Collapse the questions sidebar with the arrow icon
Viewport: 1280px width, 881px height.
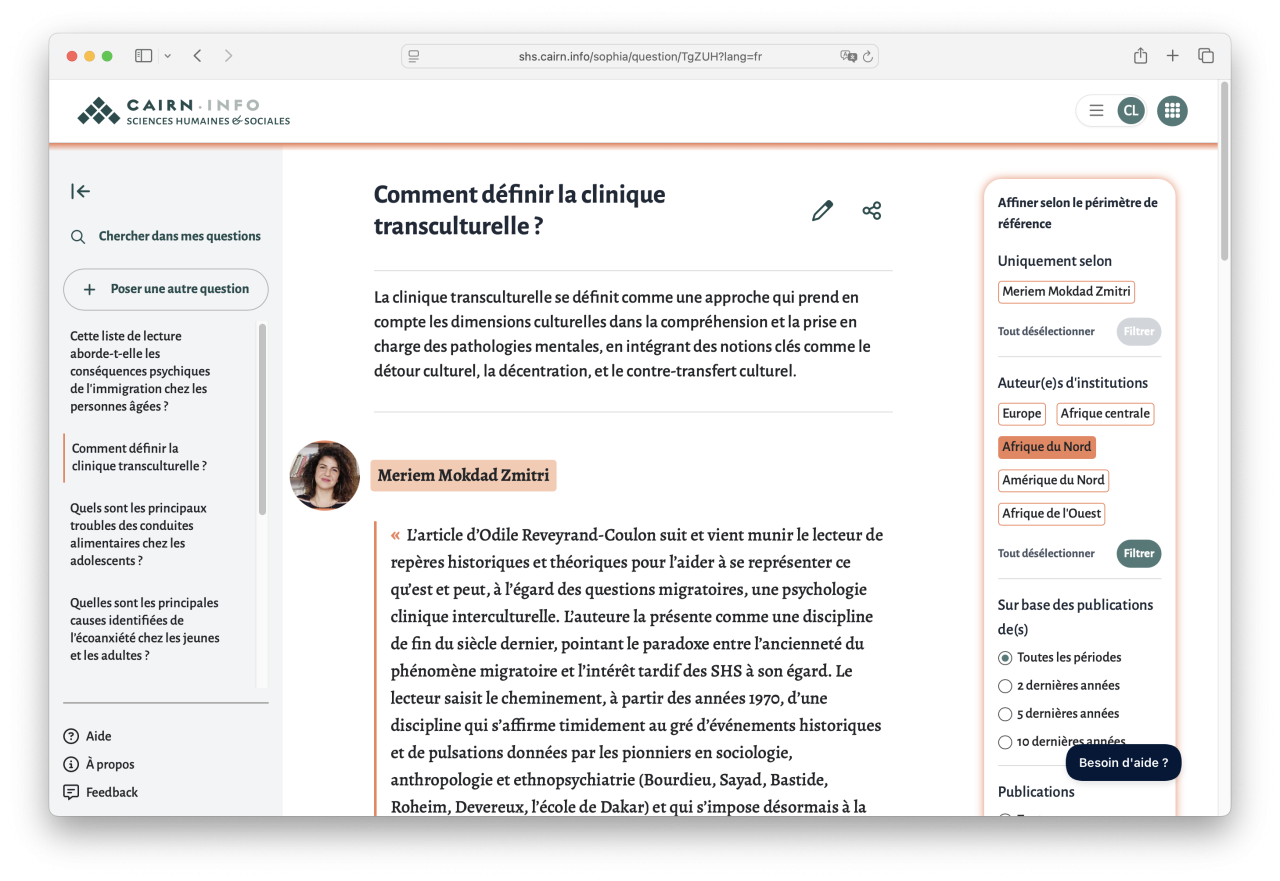click(x=80, y=191)
